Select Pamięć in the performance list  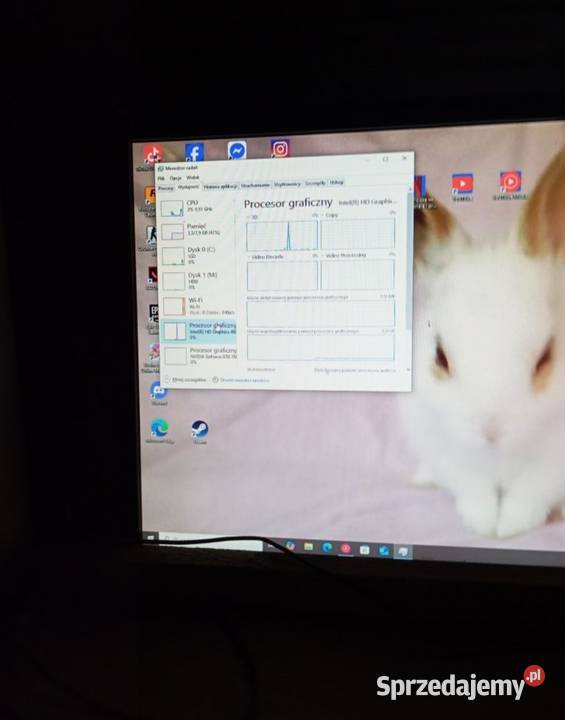[x=198, y=231]
